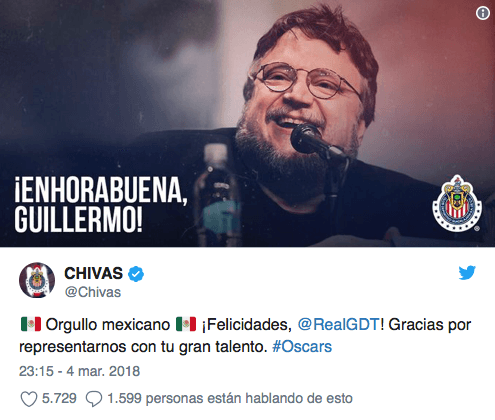This screenshot has width=495, height=420.
Task: Open '1.599 personas están hablando de esto'
Action: (x=230, y=398)
